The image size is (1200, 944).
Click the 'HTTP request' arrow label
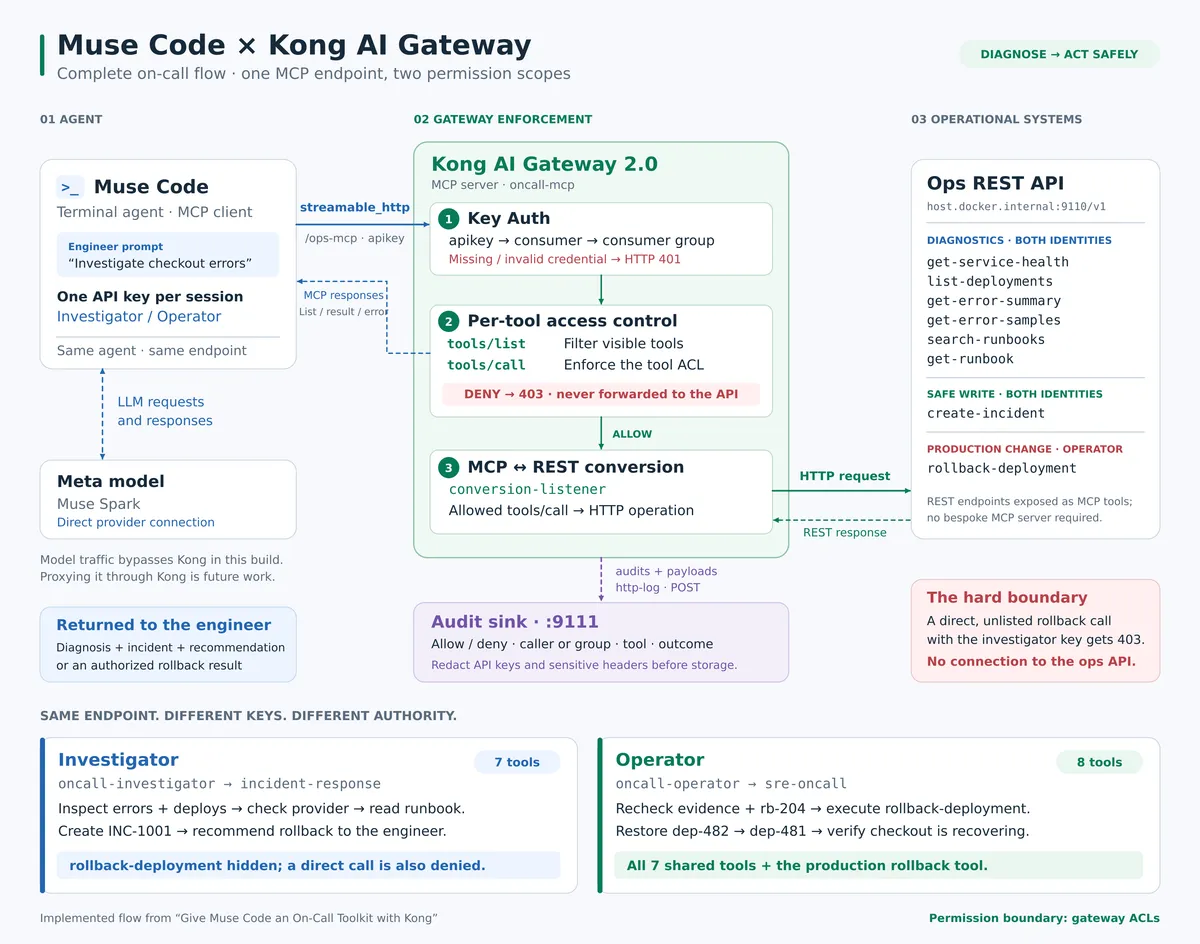tap(845, 476)
